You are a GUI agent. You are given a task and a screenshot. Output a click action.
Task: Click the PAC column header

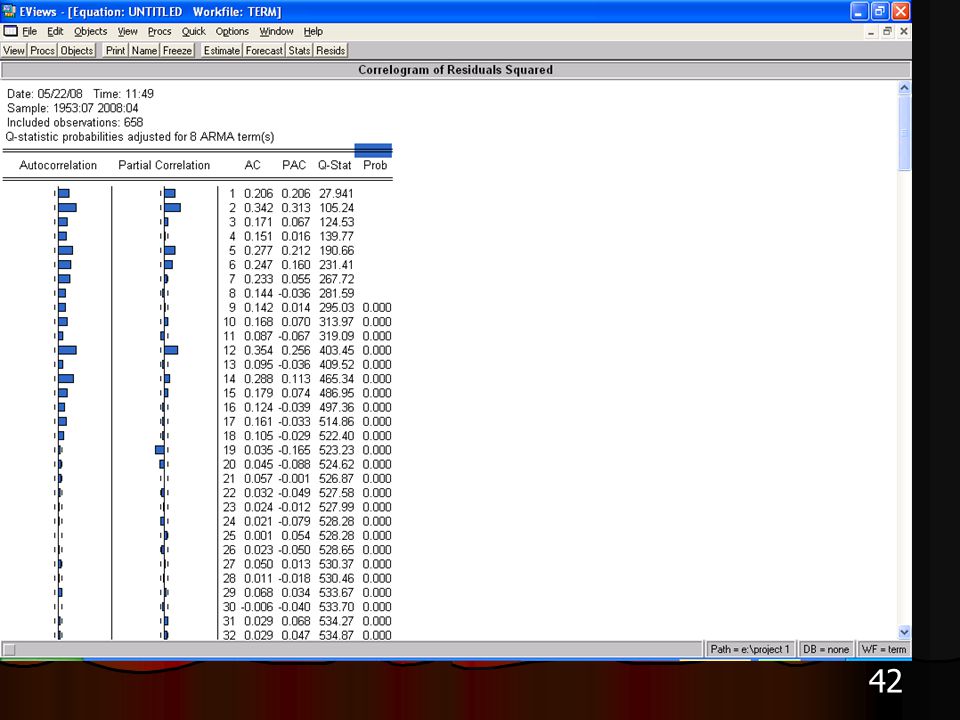click(x=294, y=165)
